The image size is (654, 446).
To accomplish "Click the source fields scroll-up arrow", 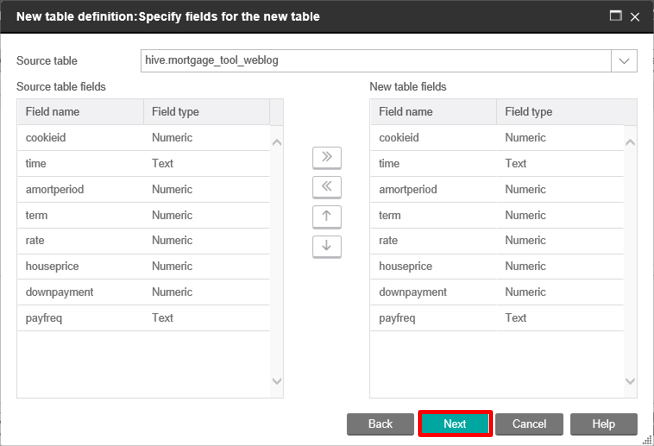I will coord(277,142).
